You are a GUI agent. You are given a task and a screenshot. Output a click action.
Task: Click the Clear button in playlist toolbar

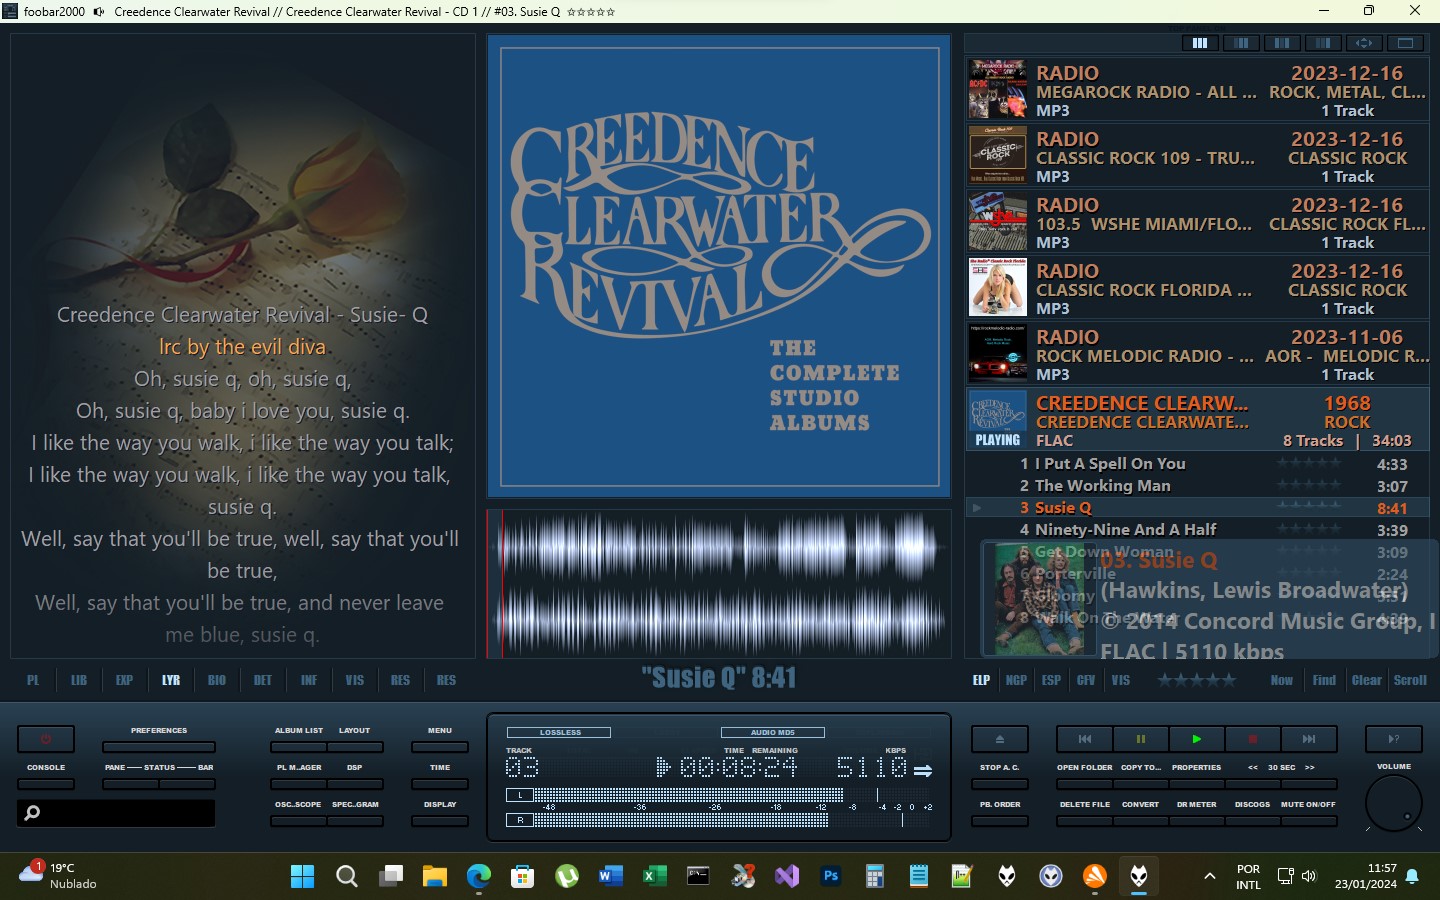click(1366, 680)
